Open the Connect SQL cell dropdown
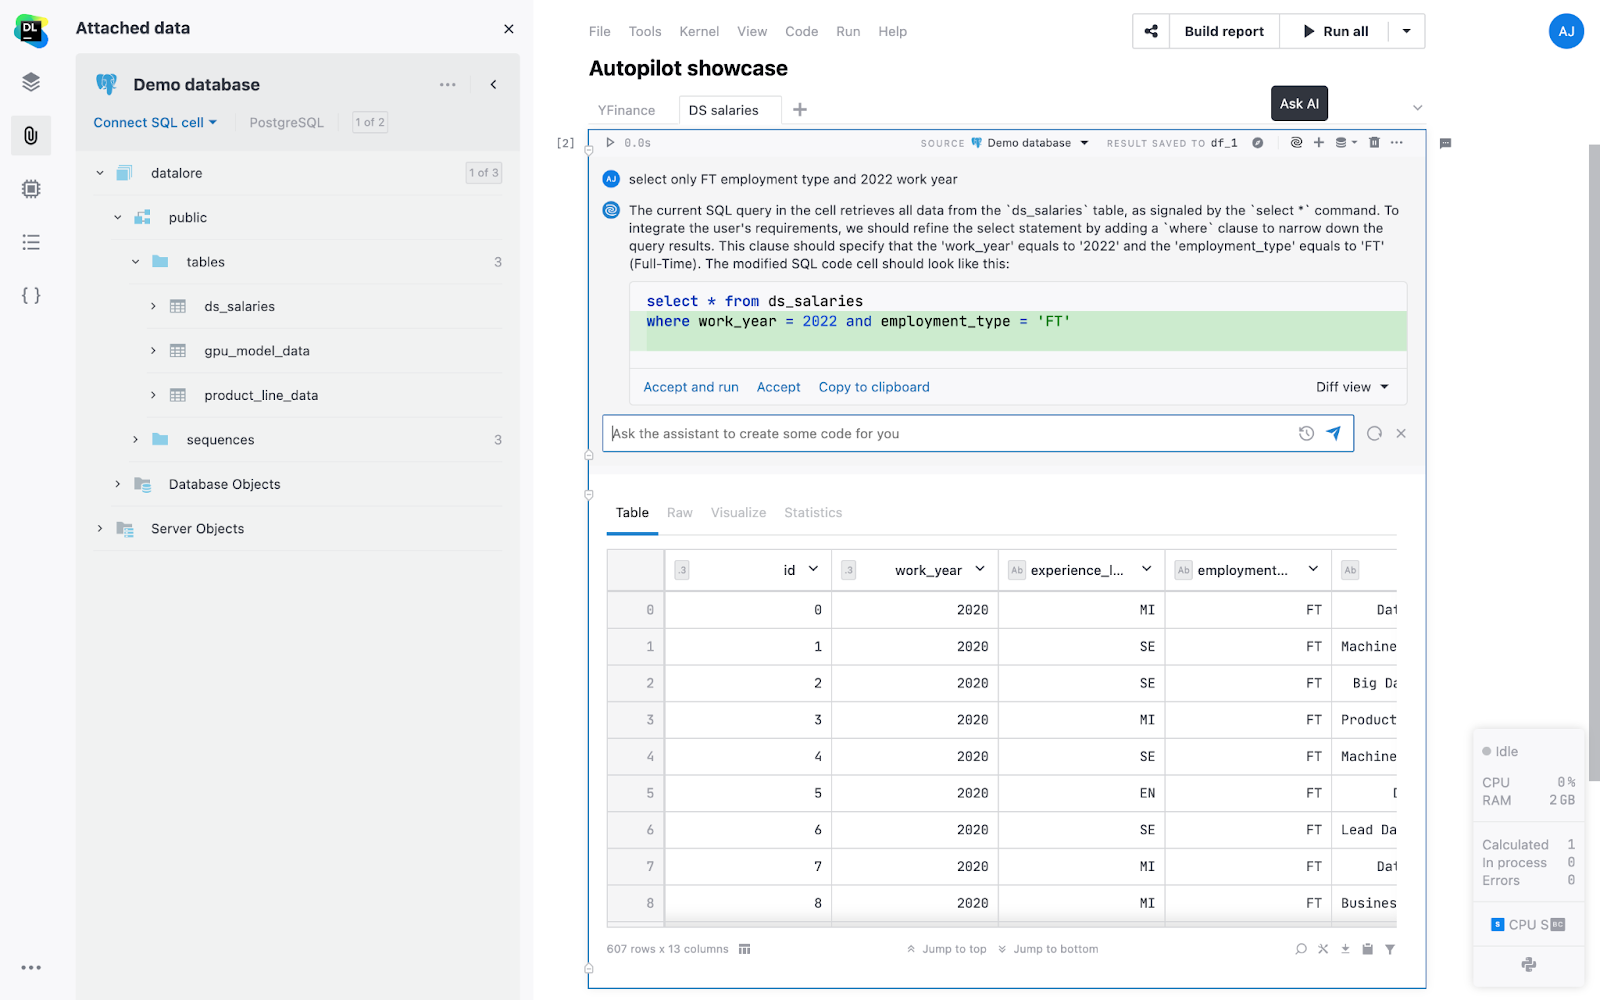Screen dimensions: 1600x1000 (155, 122)
